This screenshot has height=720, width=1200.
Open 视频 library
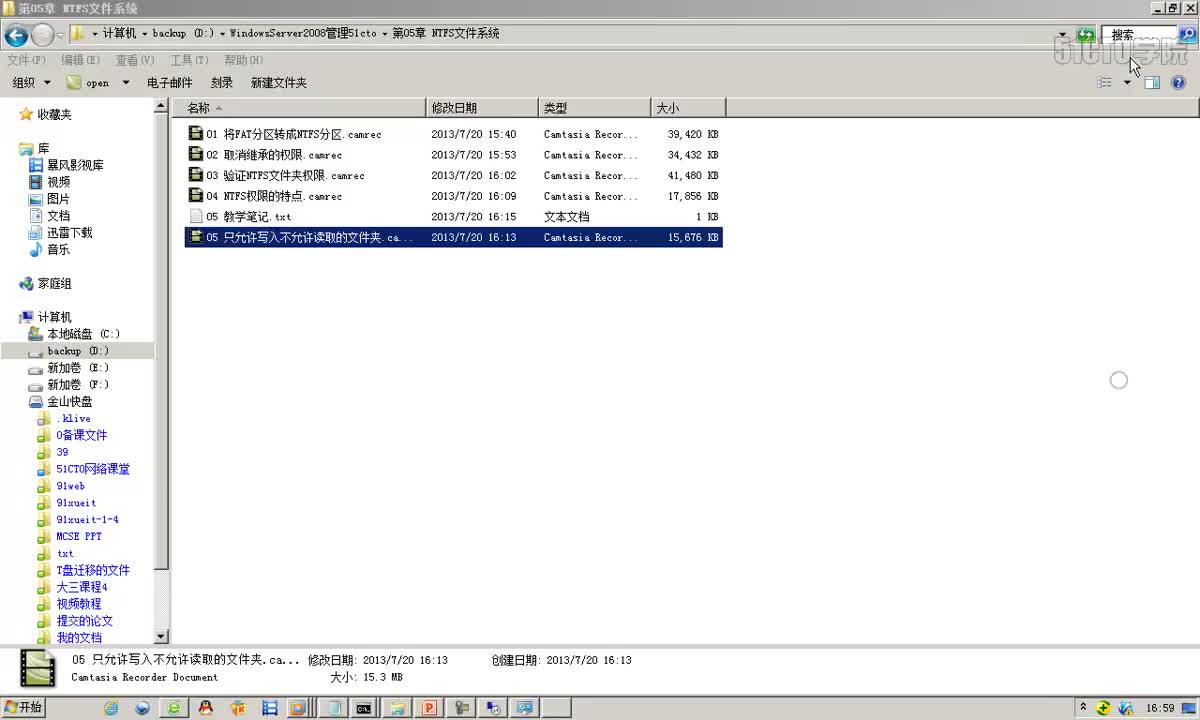[x=58, y=182]
